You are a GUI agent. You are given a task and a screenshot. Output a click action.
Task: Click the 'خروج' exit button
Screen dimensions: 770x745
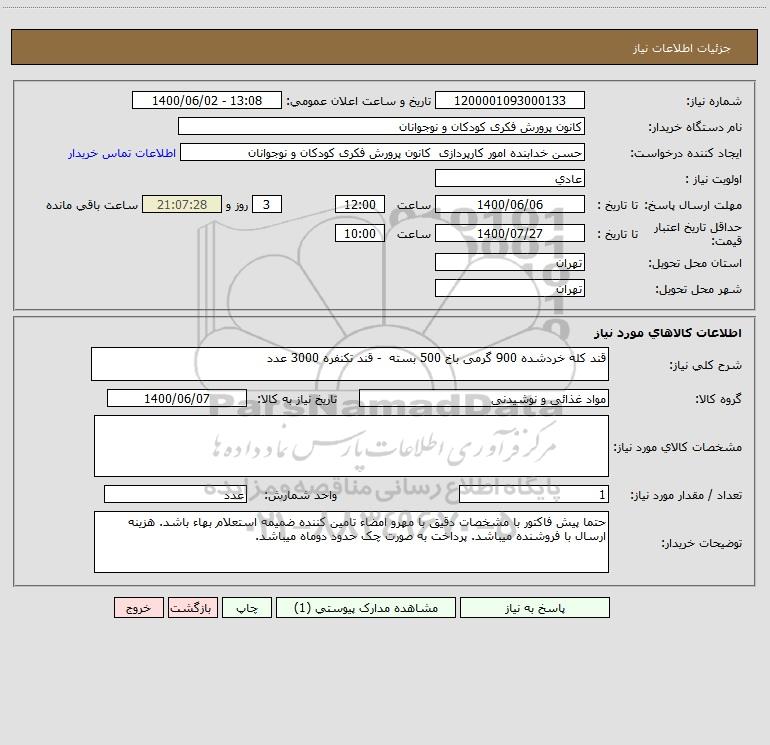[138, 608]
